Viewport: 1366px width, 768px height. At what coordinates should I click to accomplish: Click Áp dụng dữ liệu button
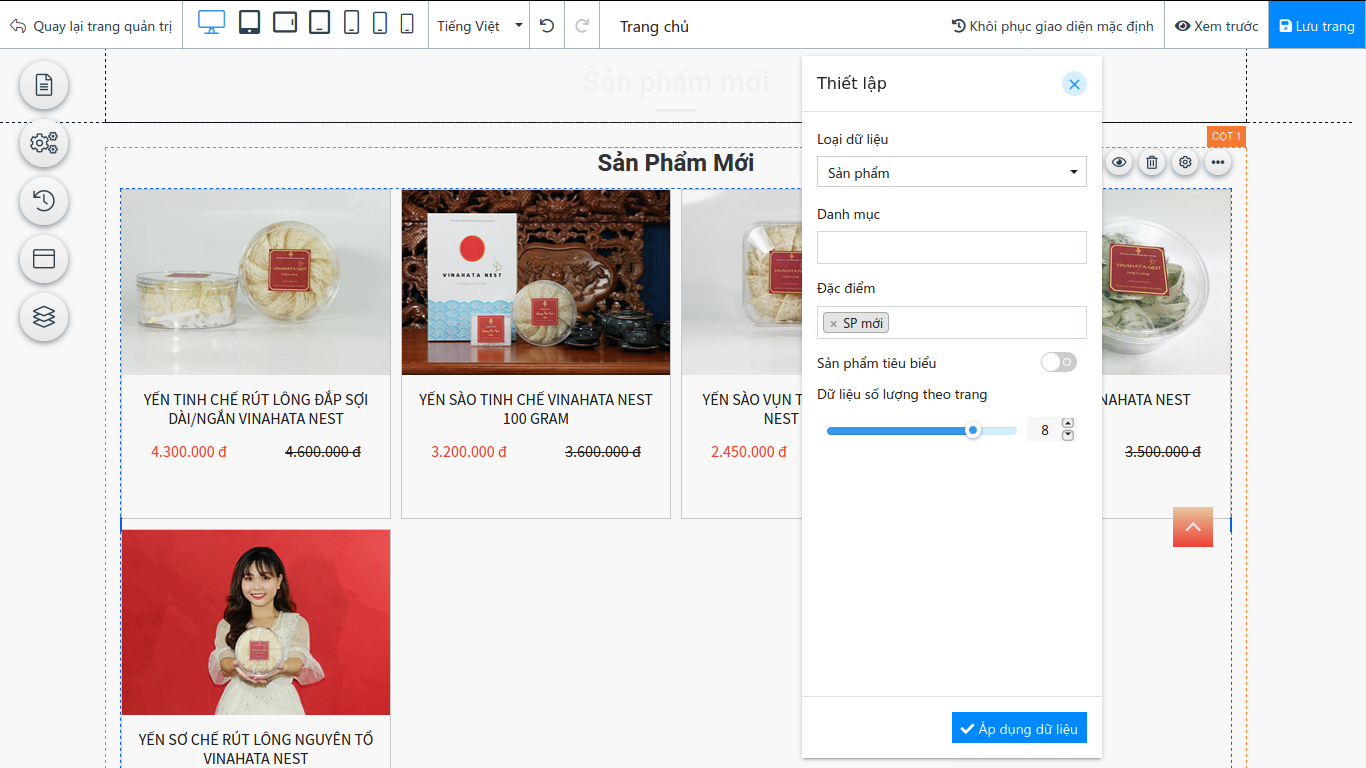click(1019, 728)
